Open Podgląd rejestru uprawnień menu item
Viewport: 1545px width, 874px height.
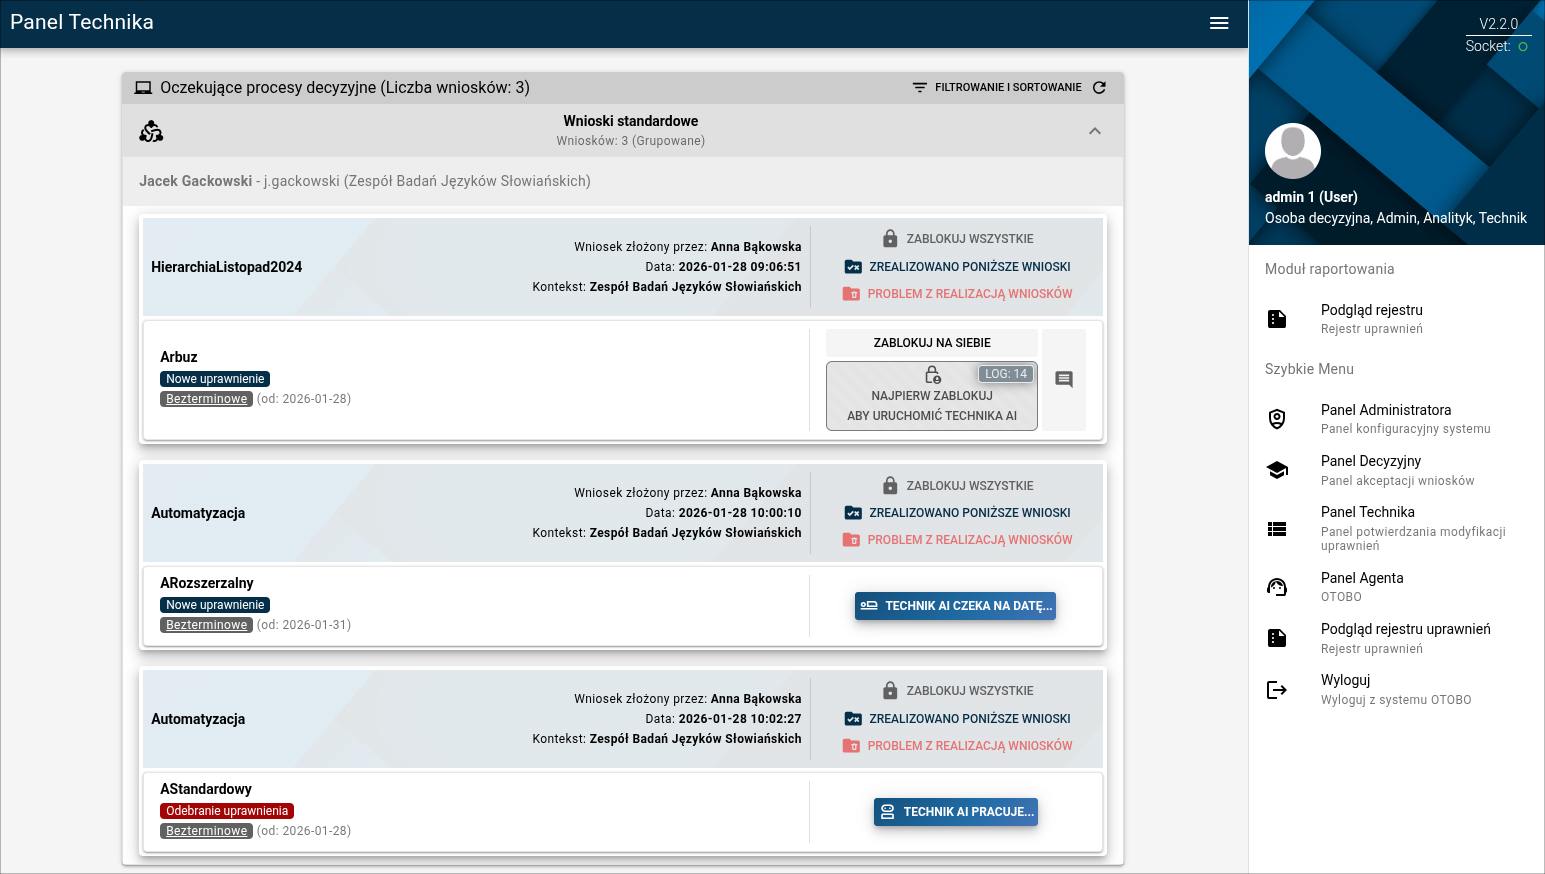pyautogui.click(x=1405, y=629)
